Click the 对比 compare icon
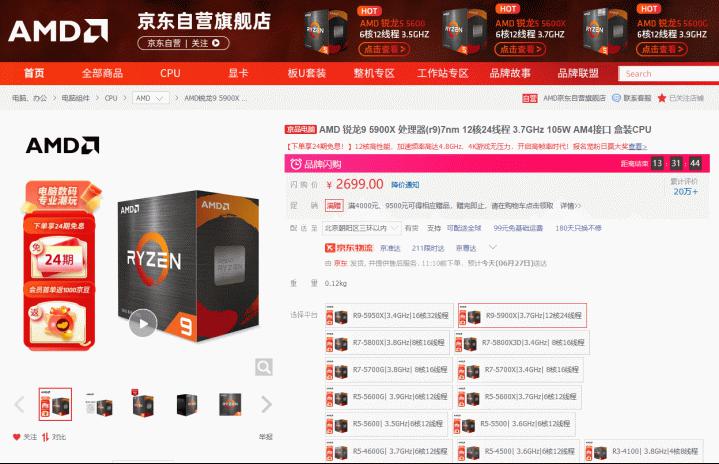The width and height of the screenshot is (719, 464). tap(45, 437)
